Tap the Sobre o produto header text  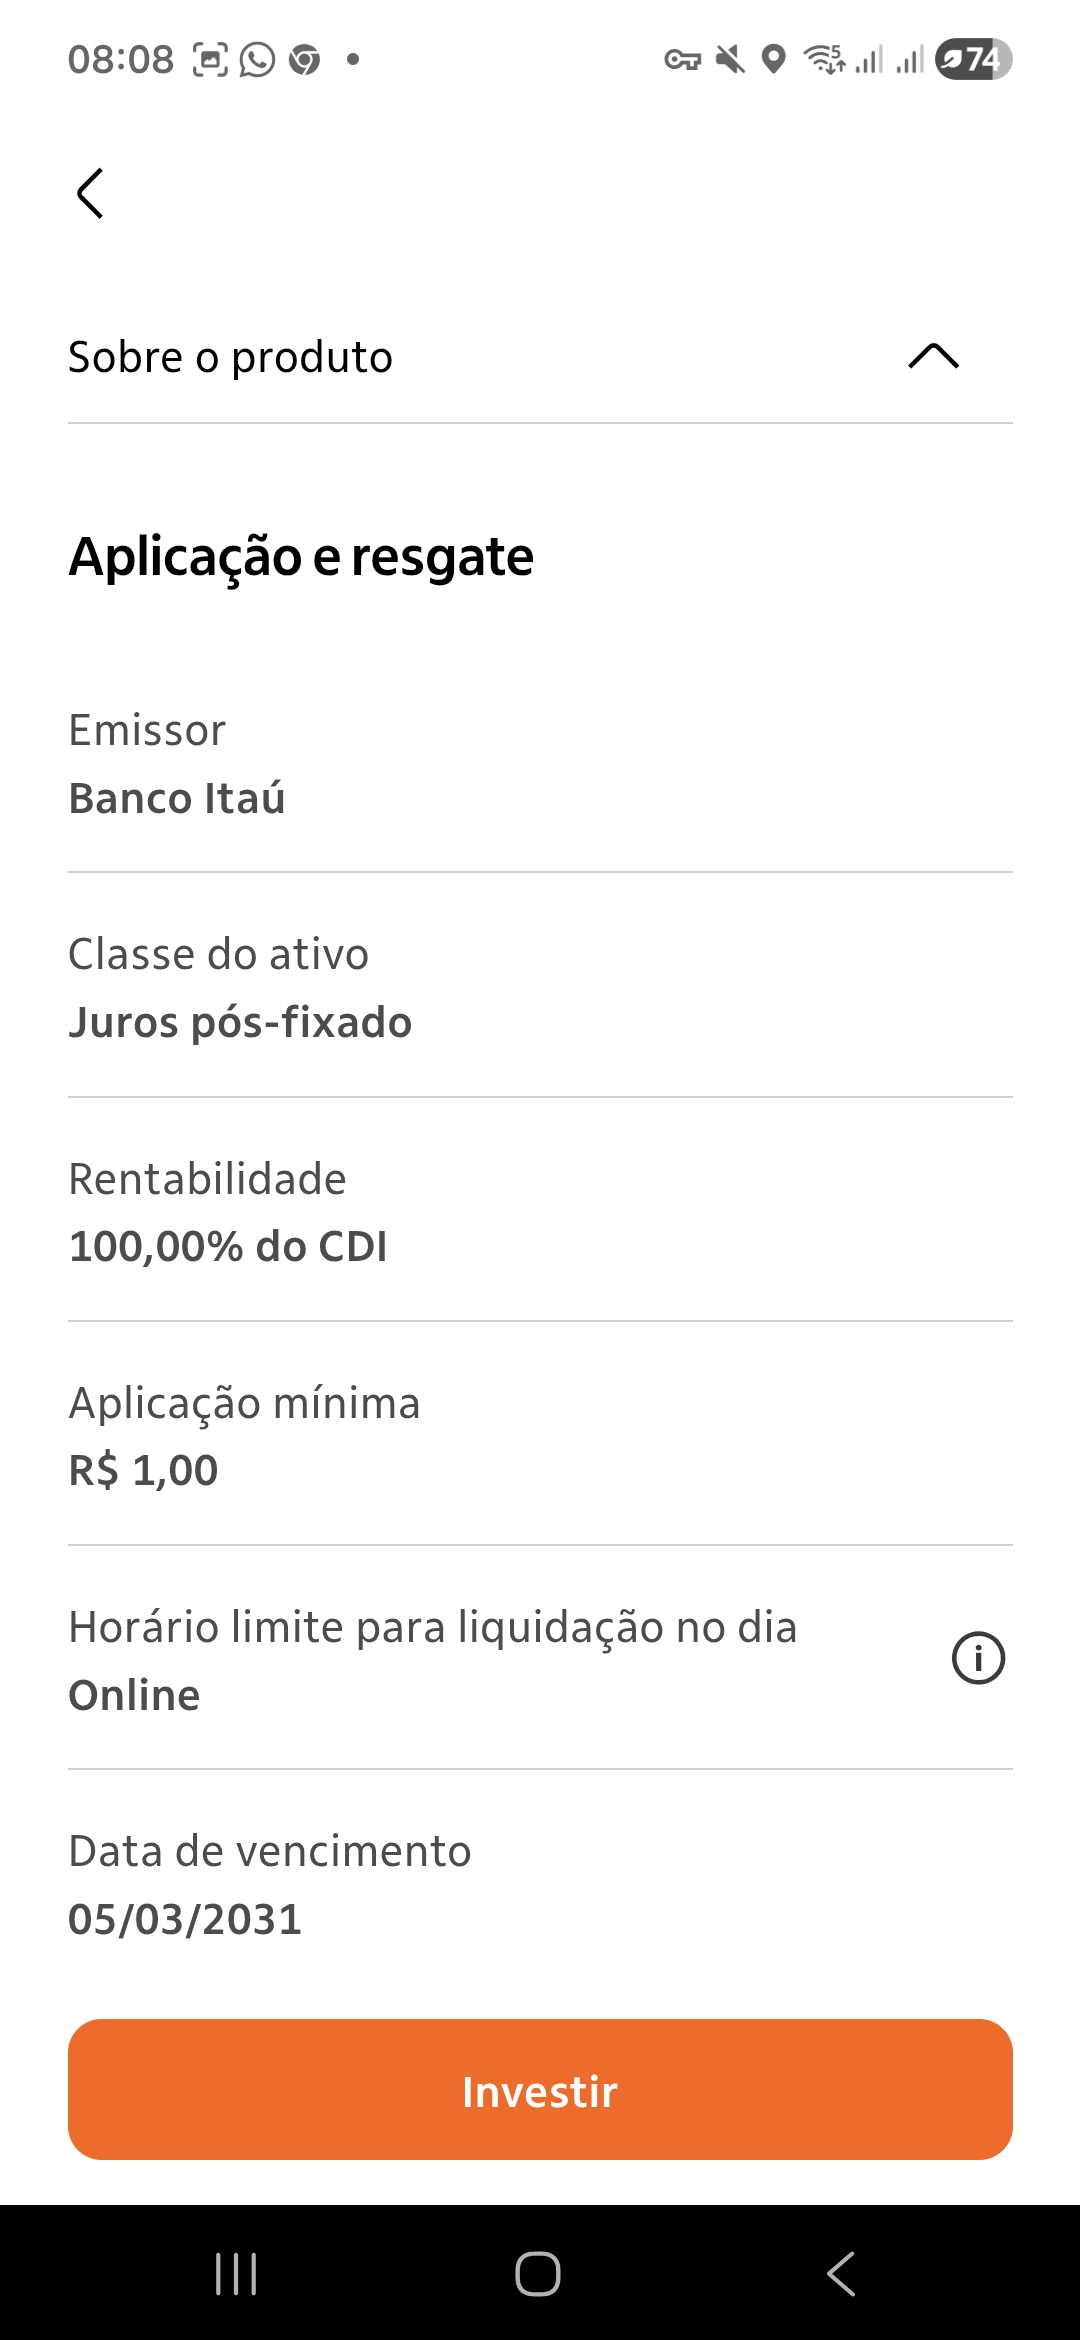[x=230, y=357]
